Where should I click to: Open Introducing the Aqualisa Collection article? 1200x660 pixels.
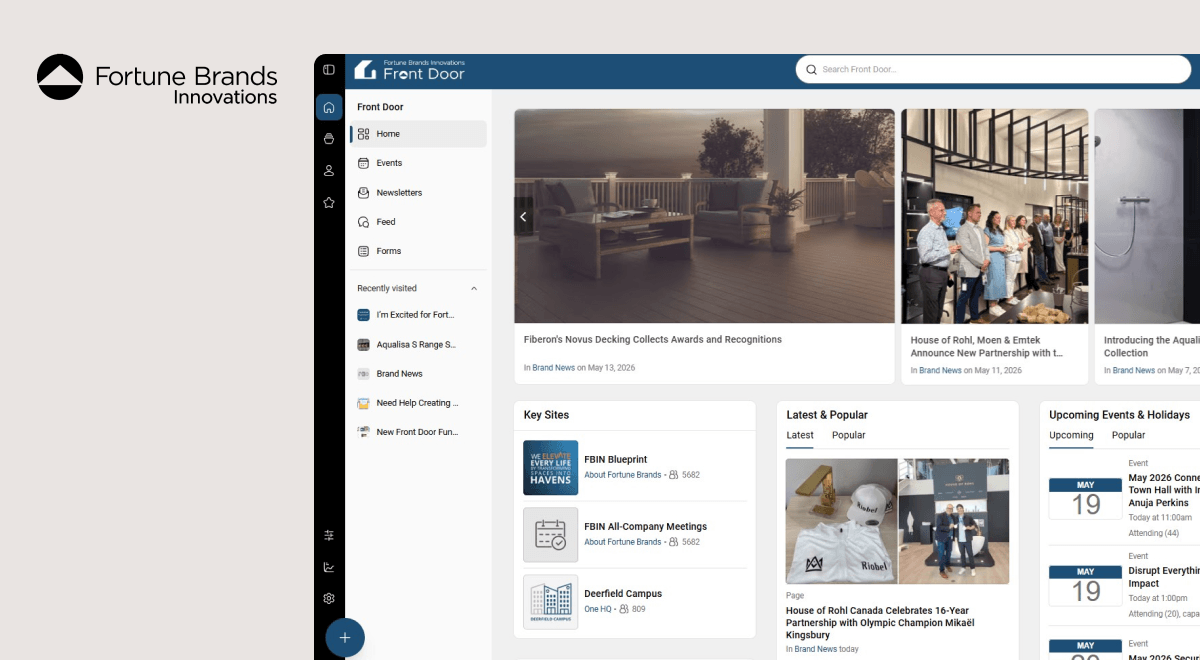[1151, 346]
